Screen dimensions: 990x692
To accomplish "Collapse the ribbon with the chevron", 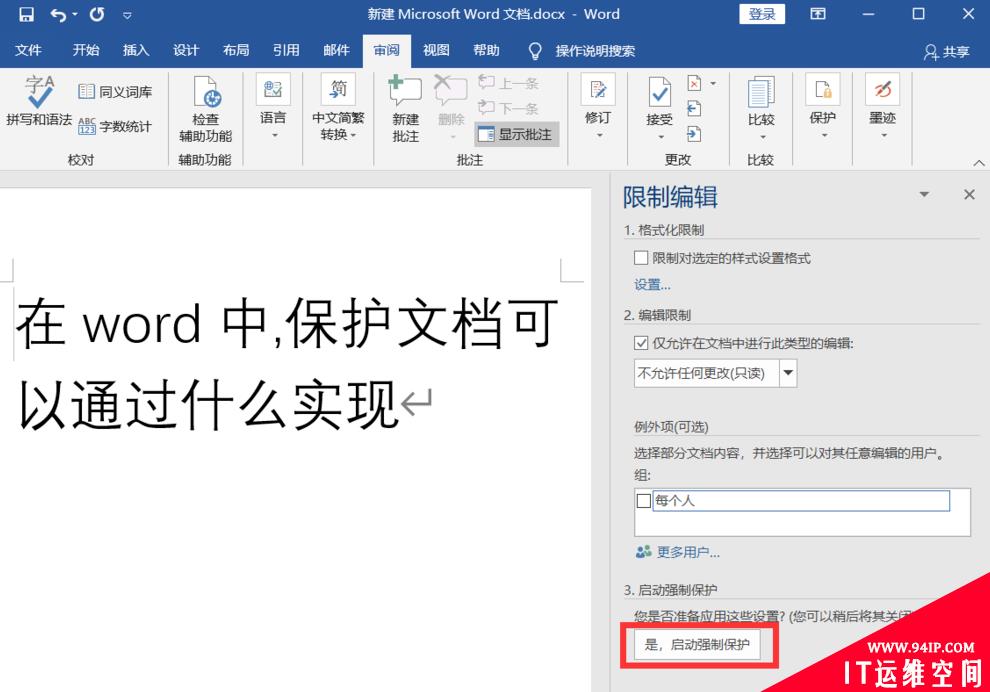I will 979,163.
